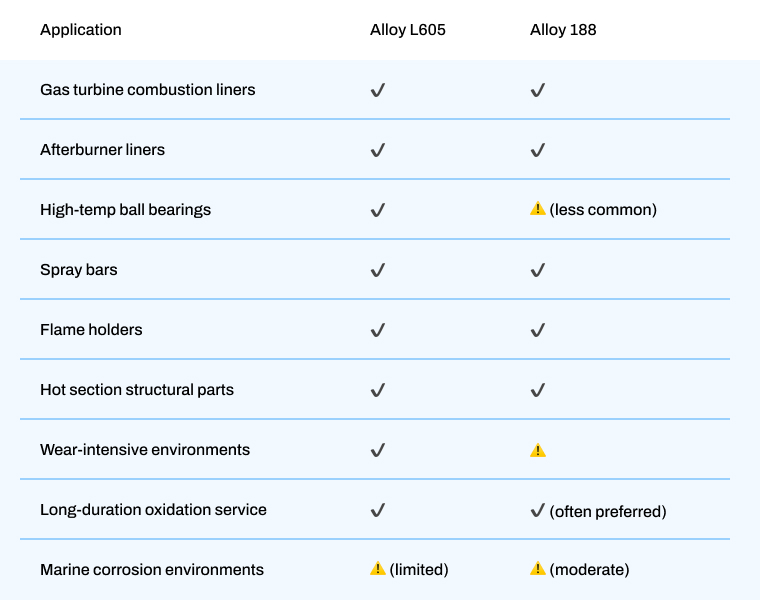Click Alloy L605 checkmark for High-temp ball bearings
Screen dimensions: 760x600
[x=377, y=210]
